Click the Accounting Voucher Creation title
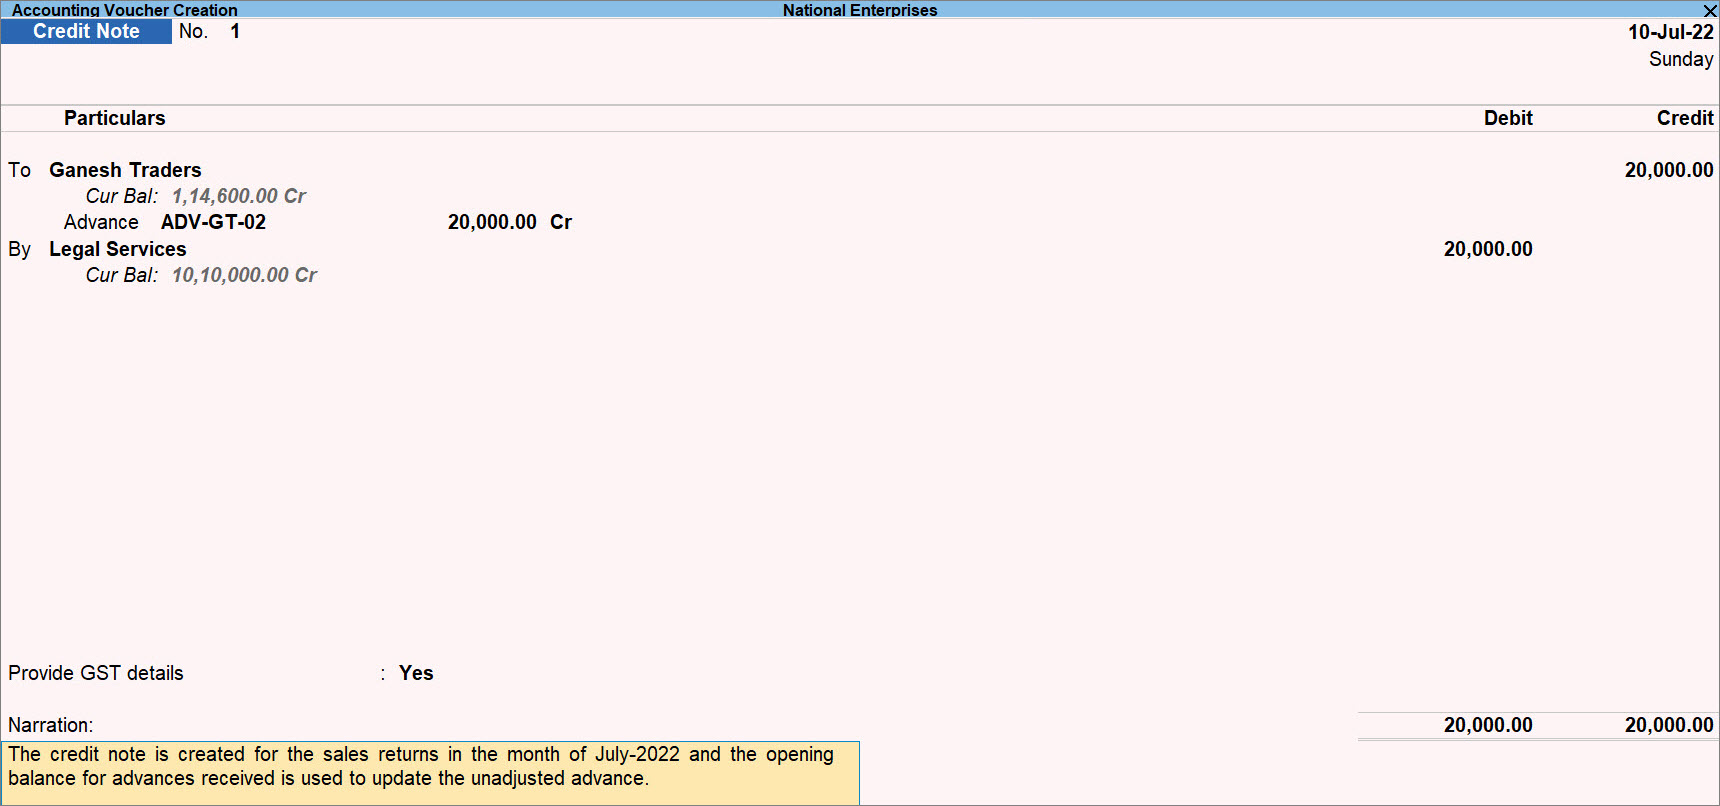 pos(125,10)
